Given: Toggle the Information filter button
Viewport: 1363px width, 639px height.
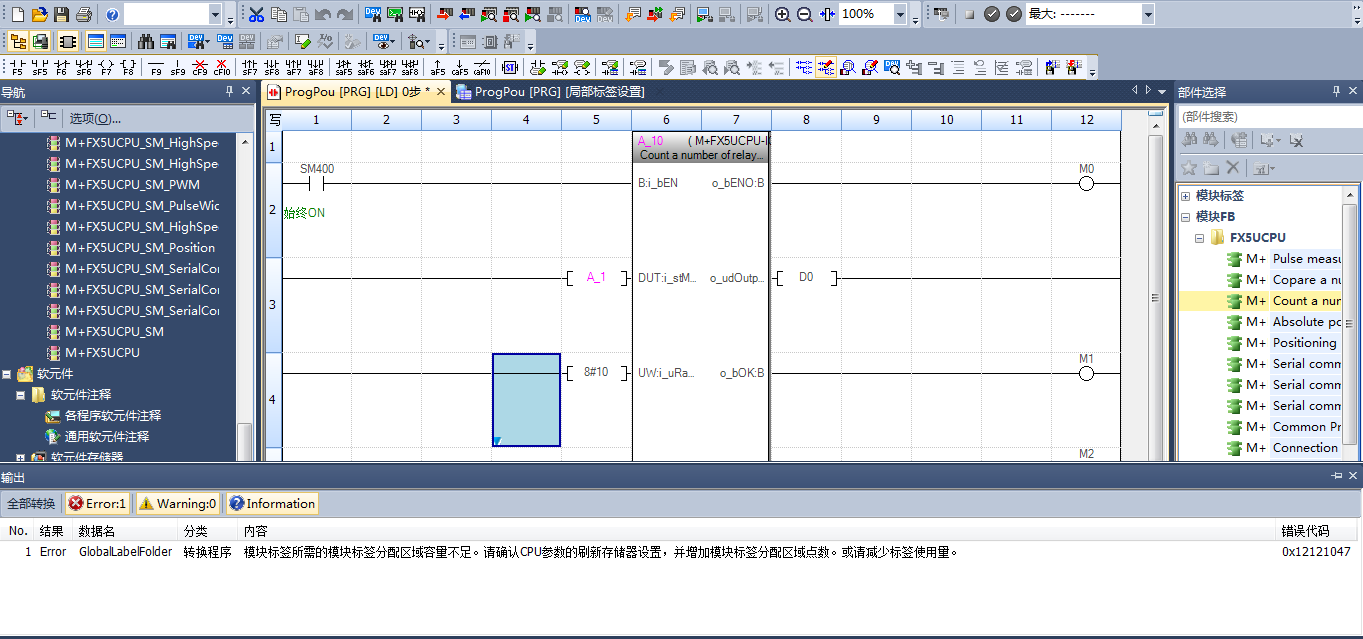Looking at the screenshot, I should 271,504.
